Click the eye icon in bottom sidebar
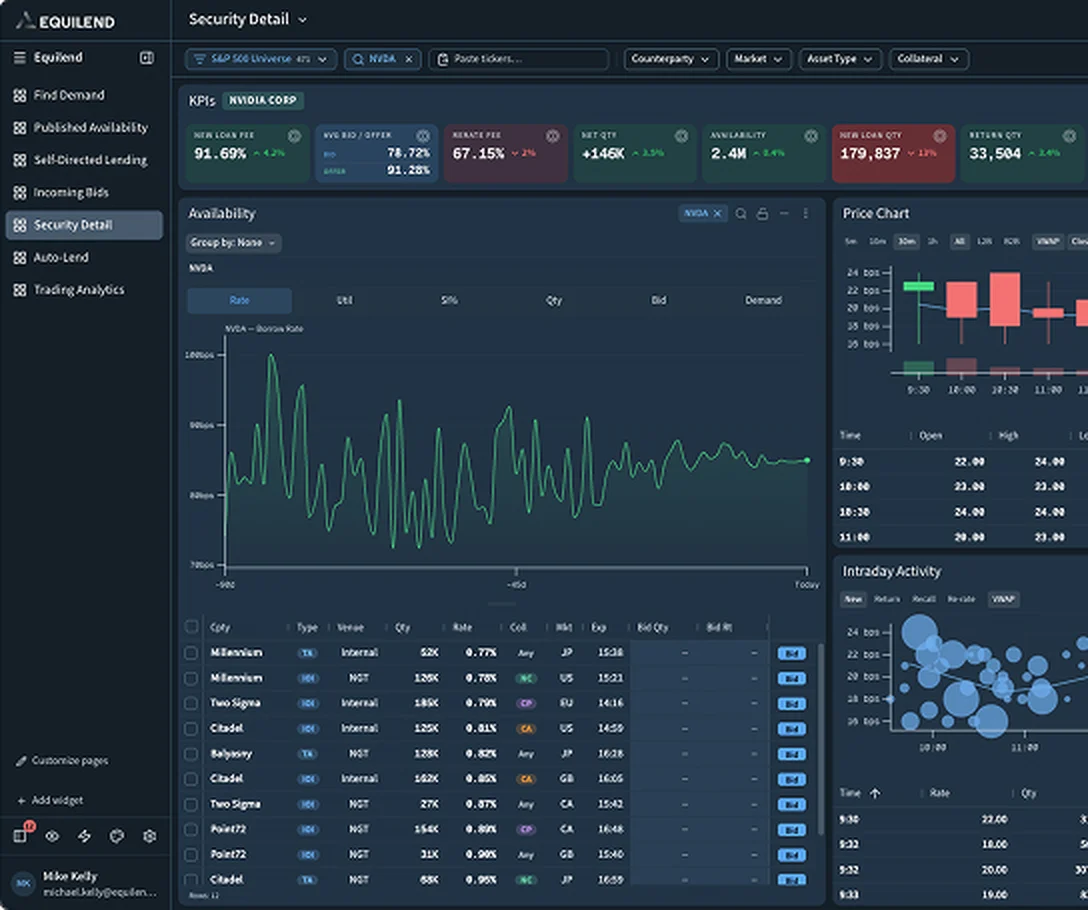The width and height of the screenshot is (1088, 910). point(52,836)
